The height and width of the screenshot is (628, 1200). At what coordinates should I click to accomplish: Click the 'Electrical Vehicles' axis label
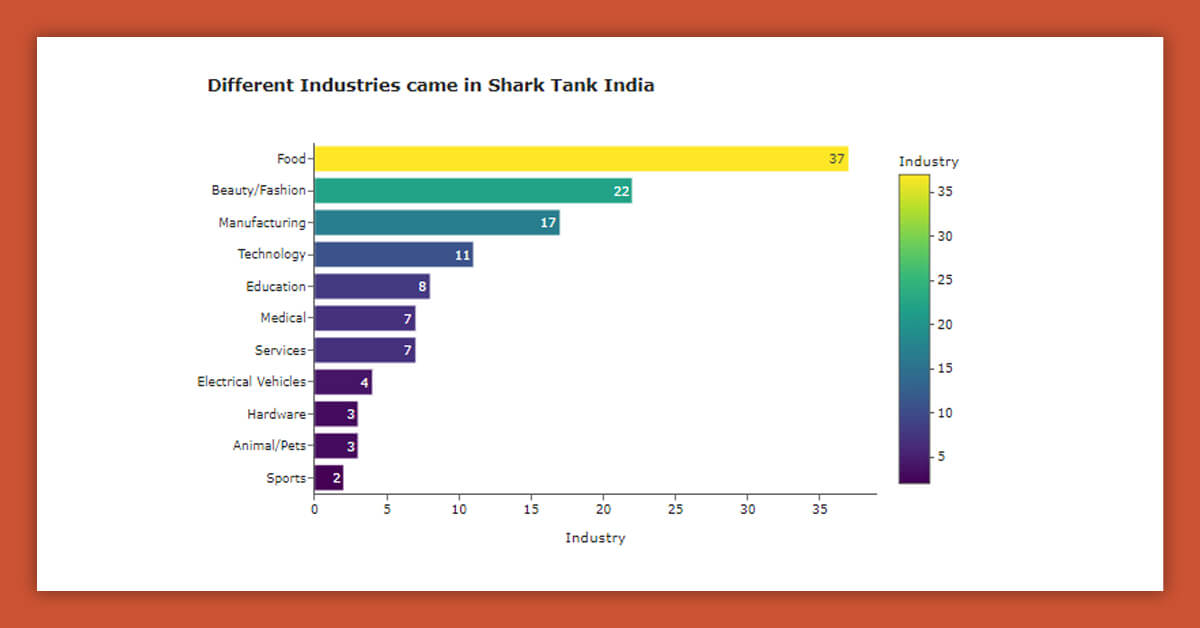coord(252,382)
